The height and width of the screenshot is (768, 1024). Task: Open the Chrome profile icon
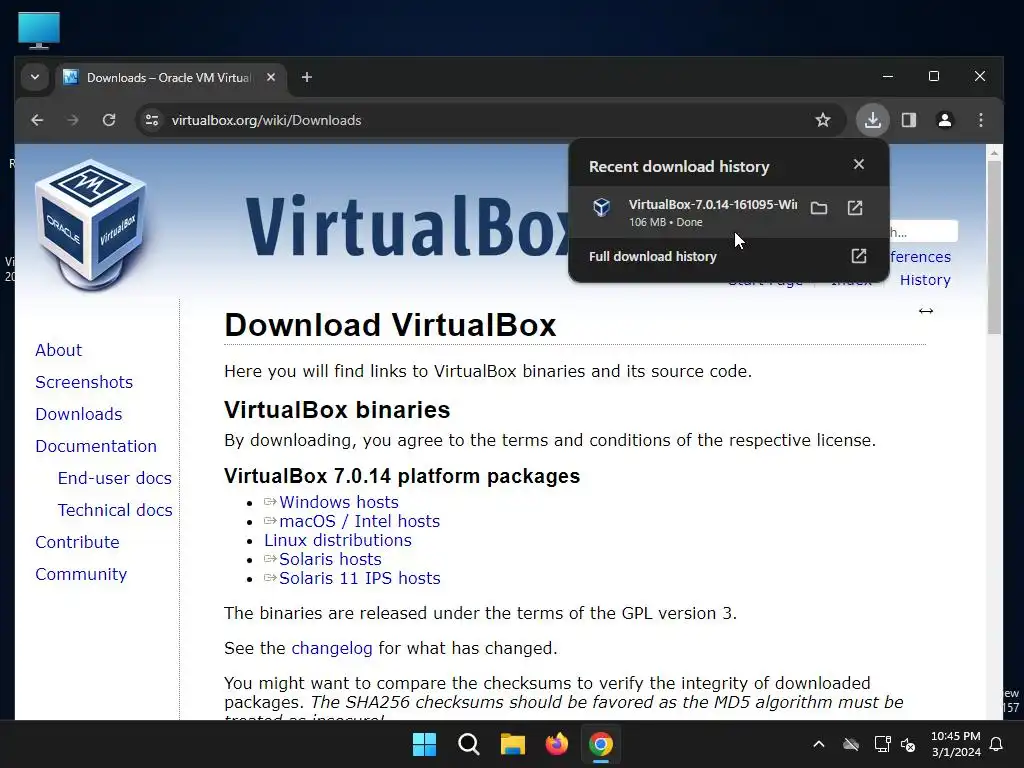945,120
